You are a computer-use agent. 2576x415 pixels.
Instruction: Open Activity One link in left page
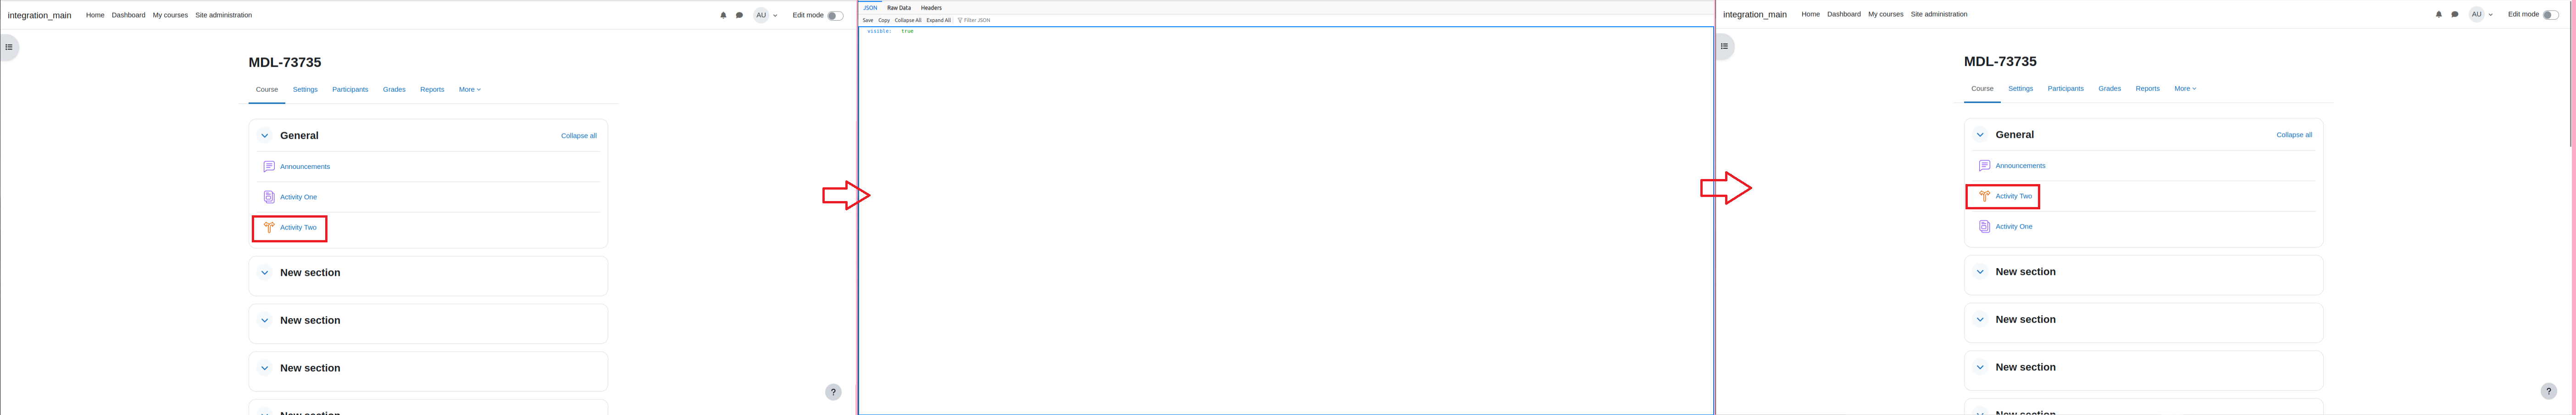[298, 197]
